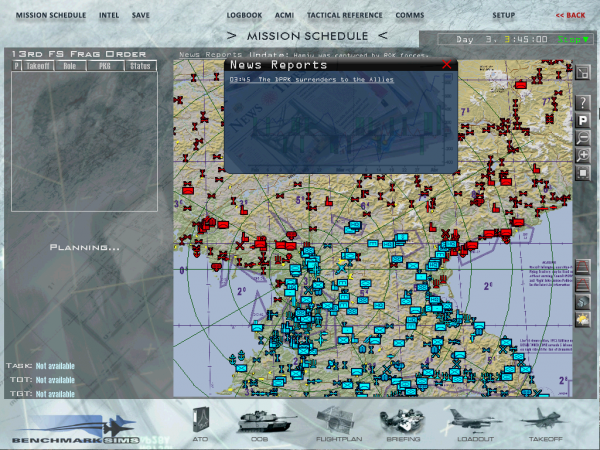The image size is (600, 450).
Task: Click the Day 3, 3:45:00 clock display
Action: [502, 39]
